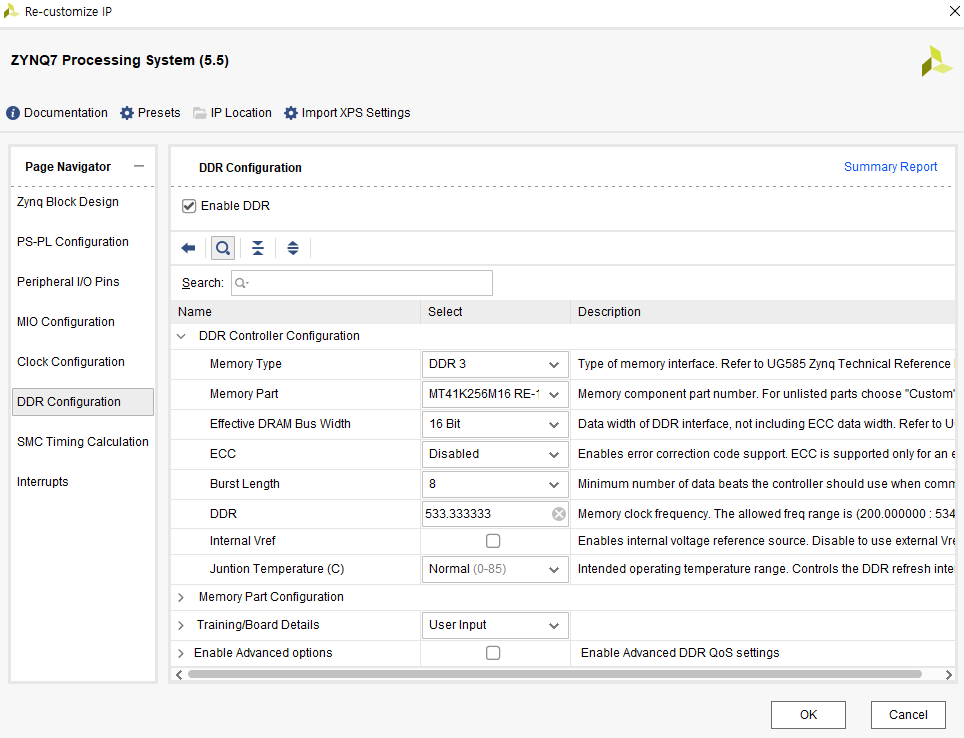Go to the SMC Timing Calculation page

tap(83, 442)
